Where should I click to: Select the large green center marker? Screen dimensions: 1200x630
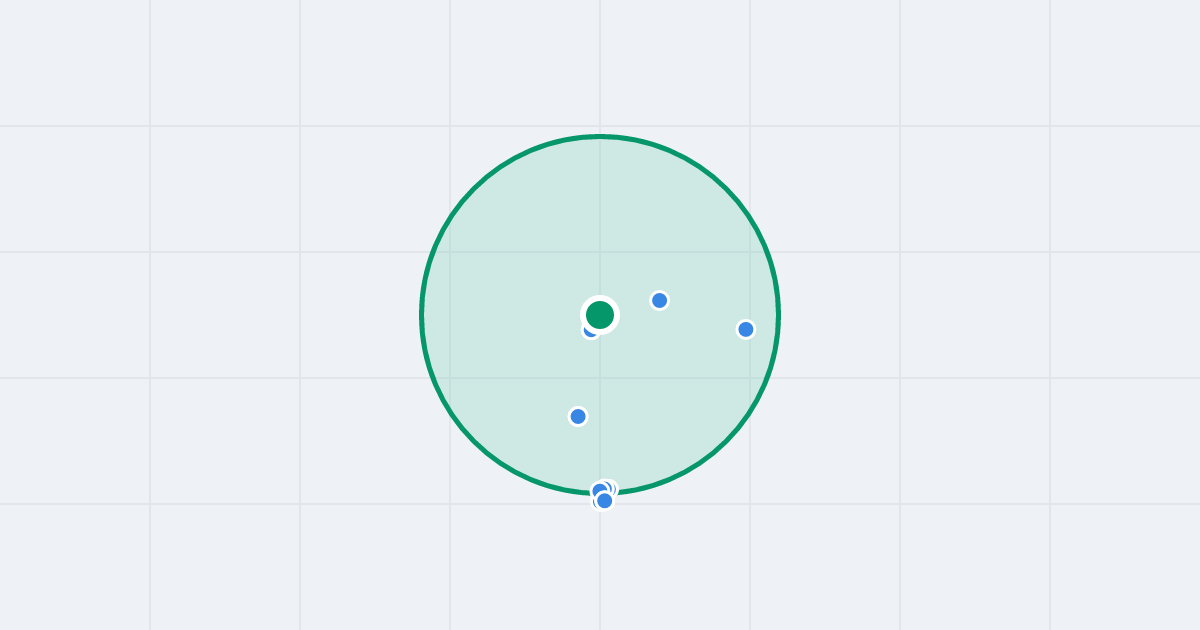click(600, 315)
